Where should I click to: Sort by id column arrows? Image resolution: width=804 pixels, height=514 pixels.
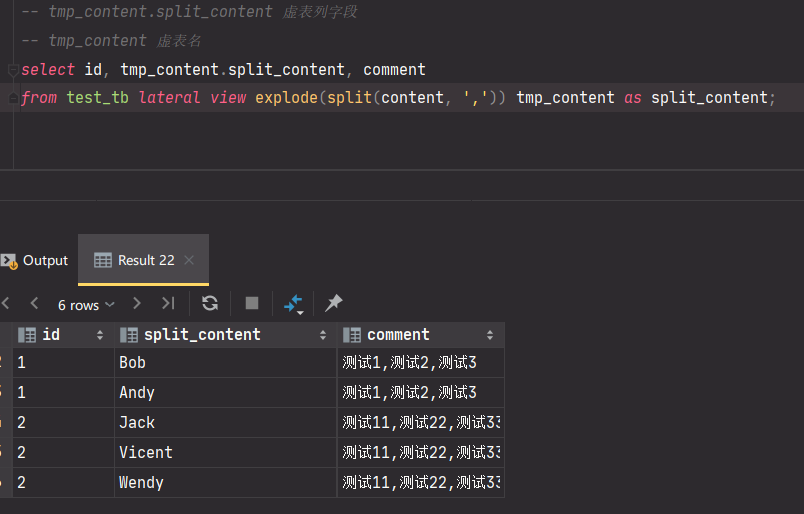tap(100, 335)
